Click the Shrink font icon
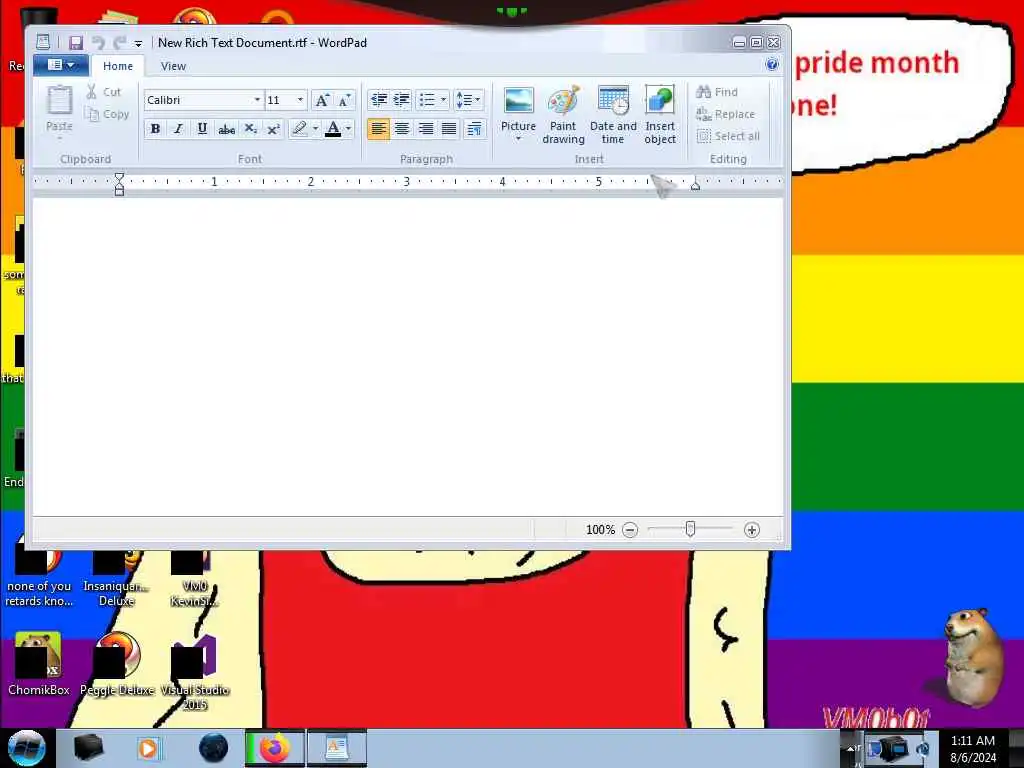The image size is (1024, 768). 344,100
